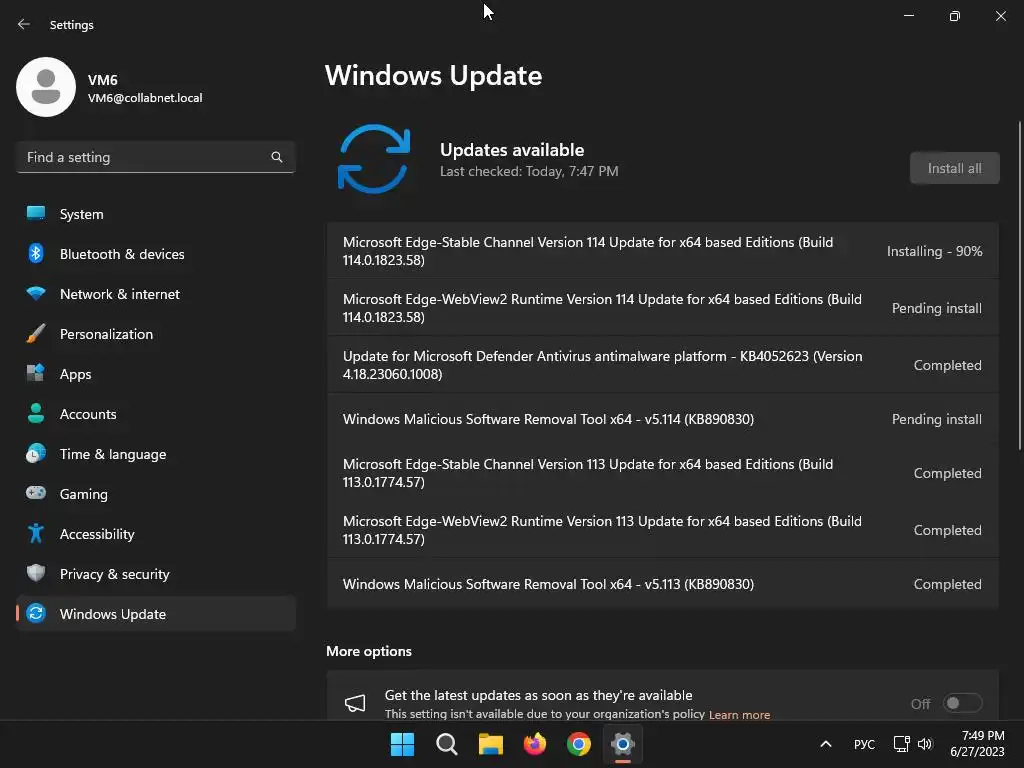The image size is (1024, 768).
Task: Click the network icon in system tray
Action: click(901, 744)
